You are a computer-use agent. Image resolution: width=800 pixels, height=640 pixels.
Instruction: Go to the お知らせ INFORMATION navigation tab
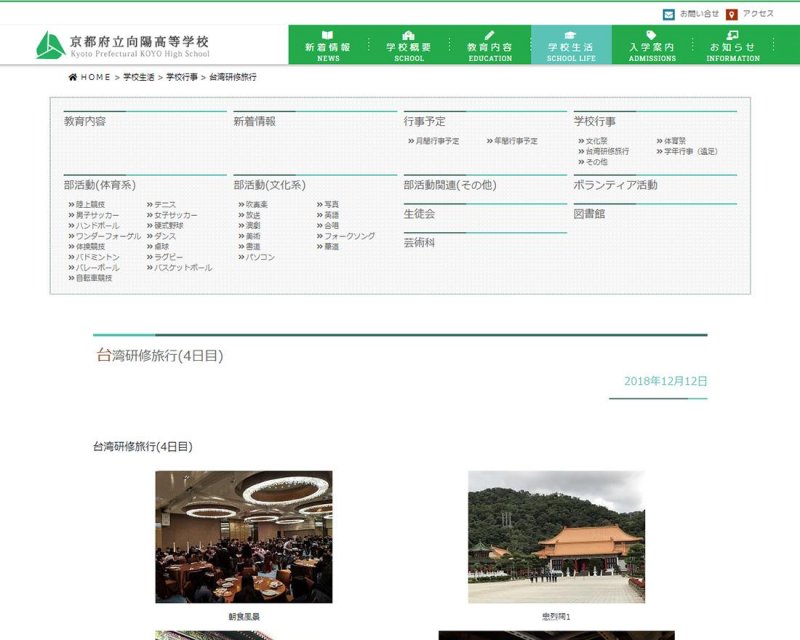732,46
